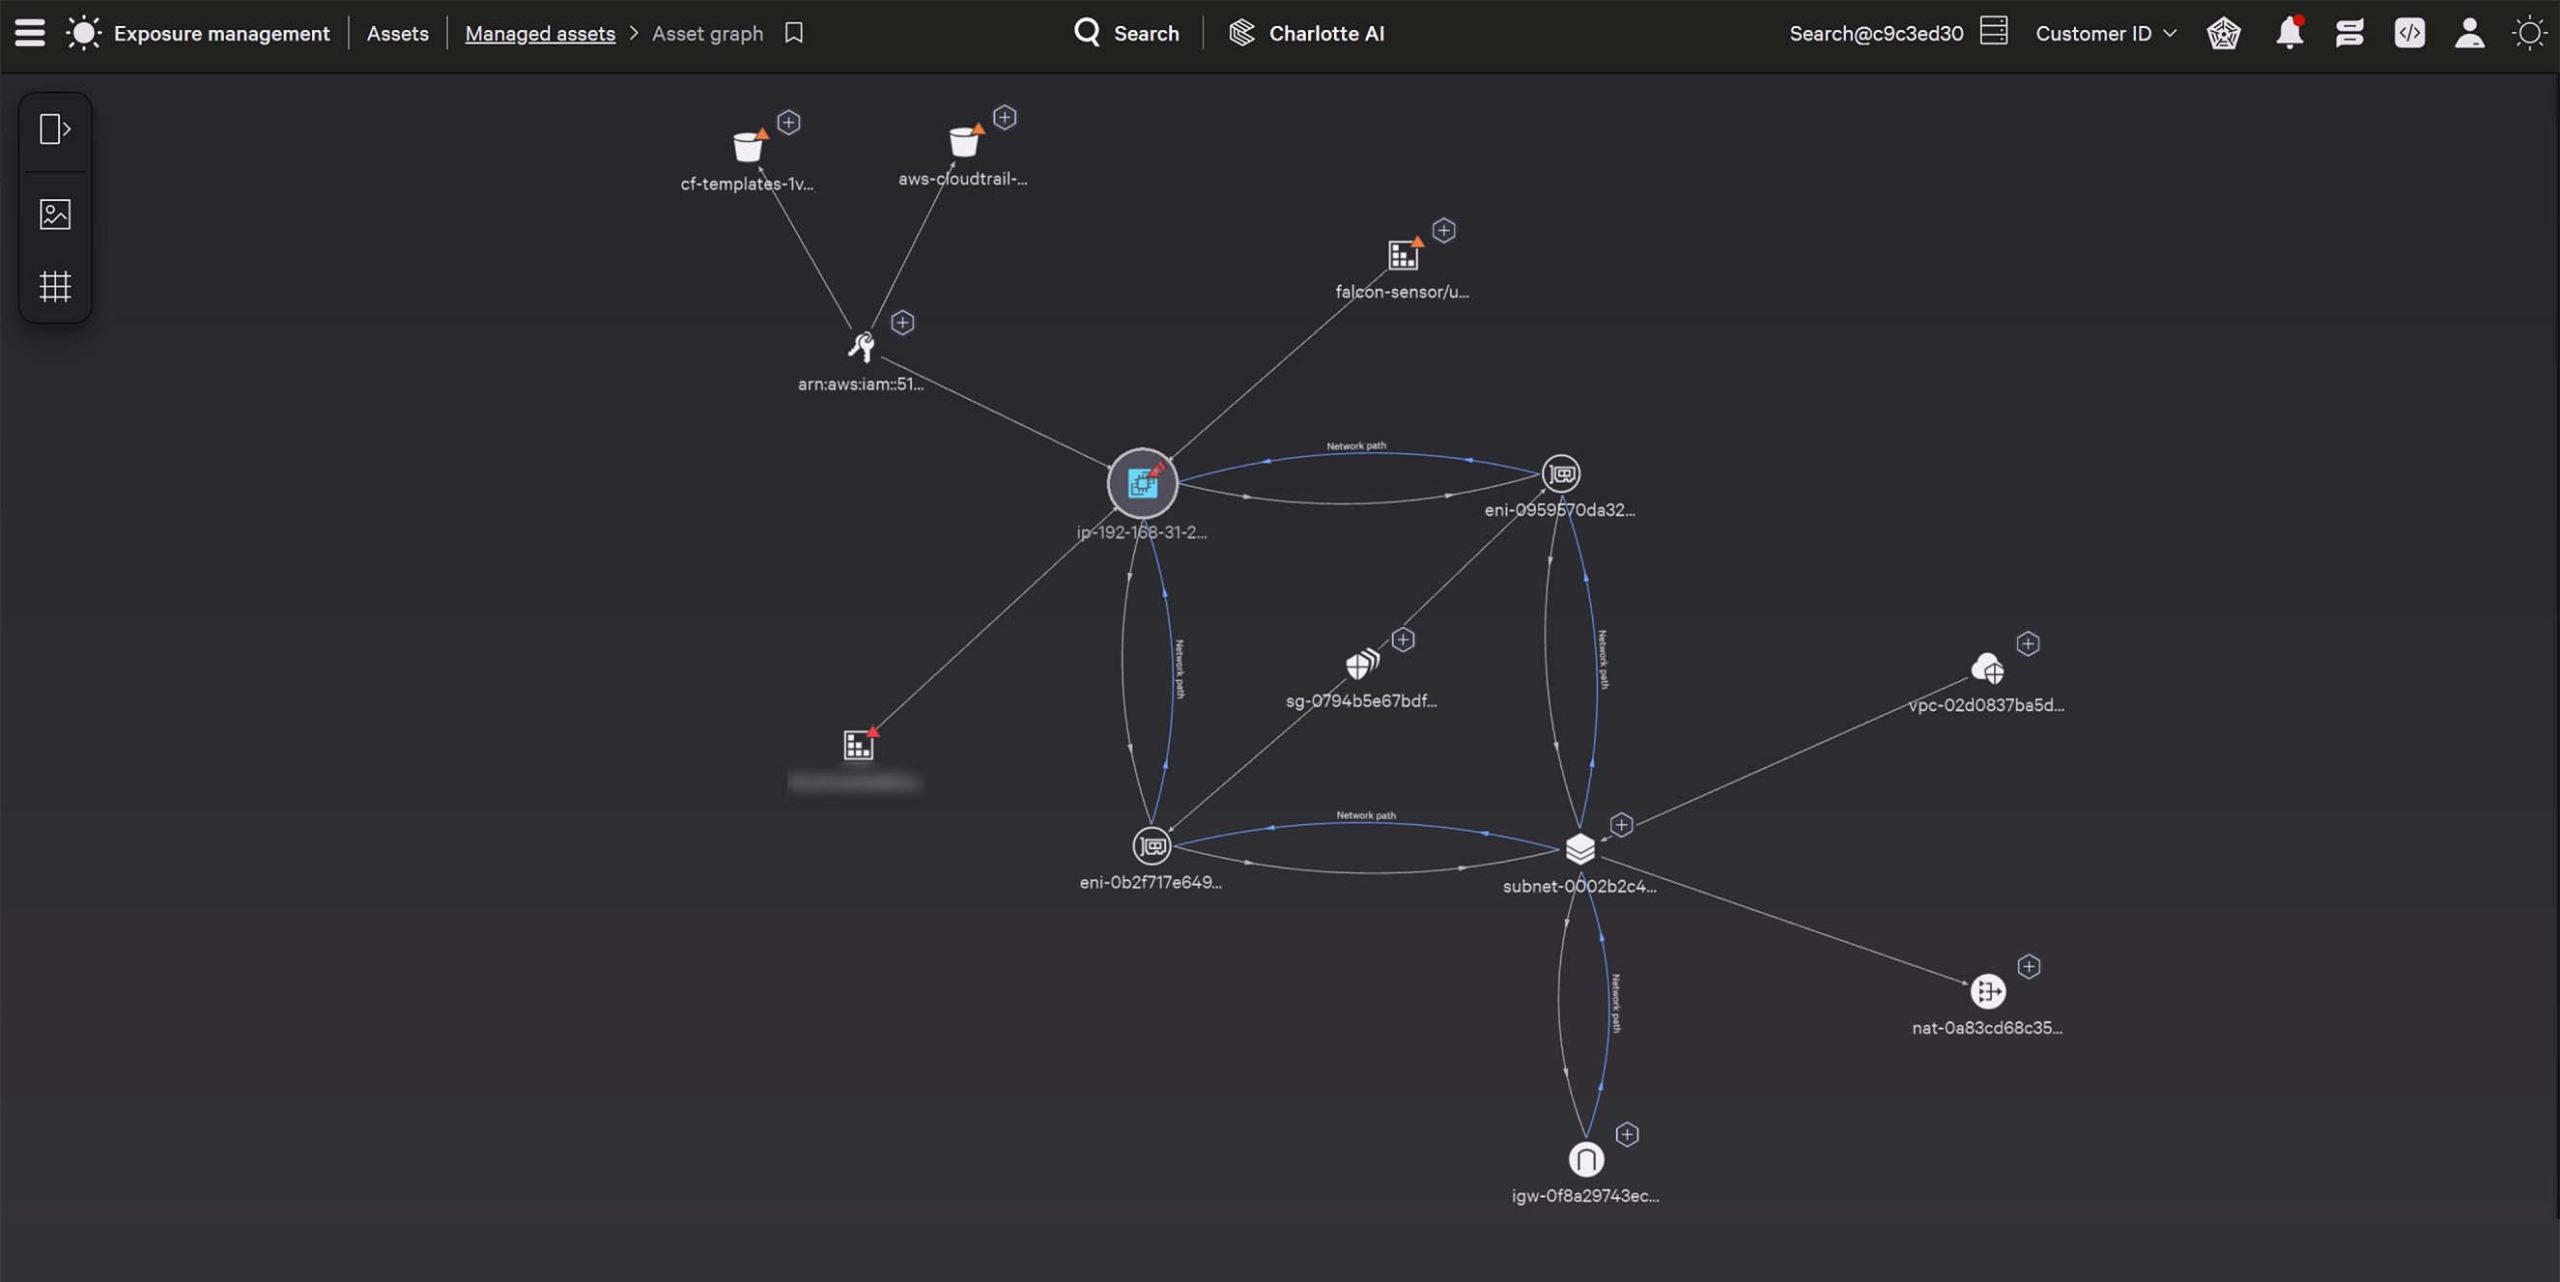Click the server icon beside Search@c9c3ed30
Screen dimensions: 2560x1282
click(1994, 31)
